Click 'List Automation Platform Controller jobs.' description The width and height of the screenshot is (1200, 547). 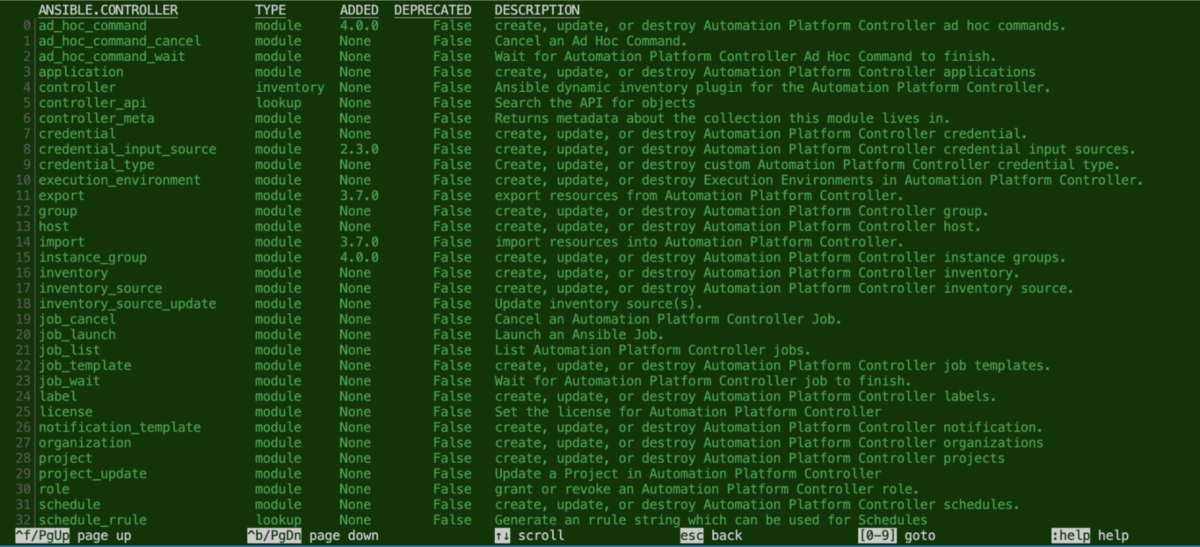(653, 350)
